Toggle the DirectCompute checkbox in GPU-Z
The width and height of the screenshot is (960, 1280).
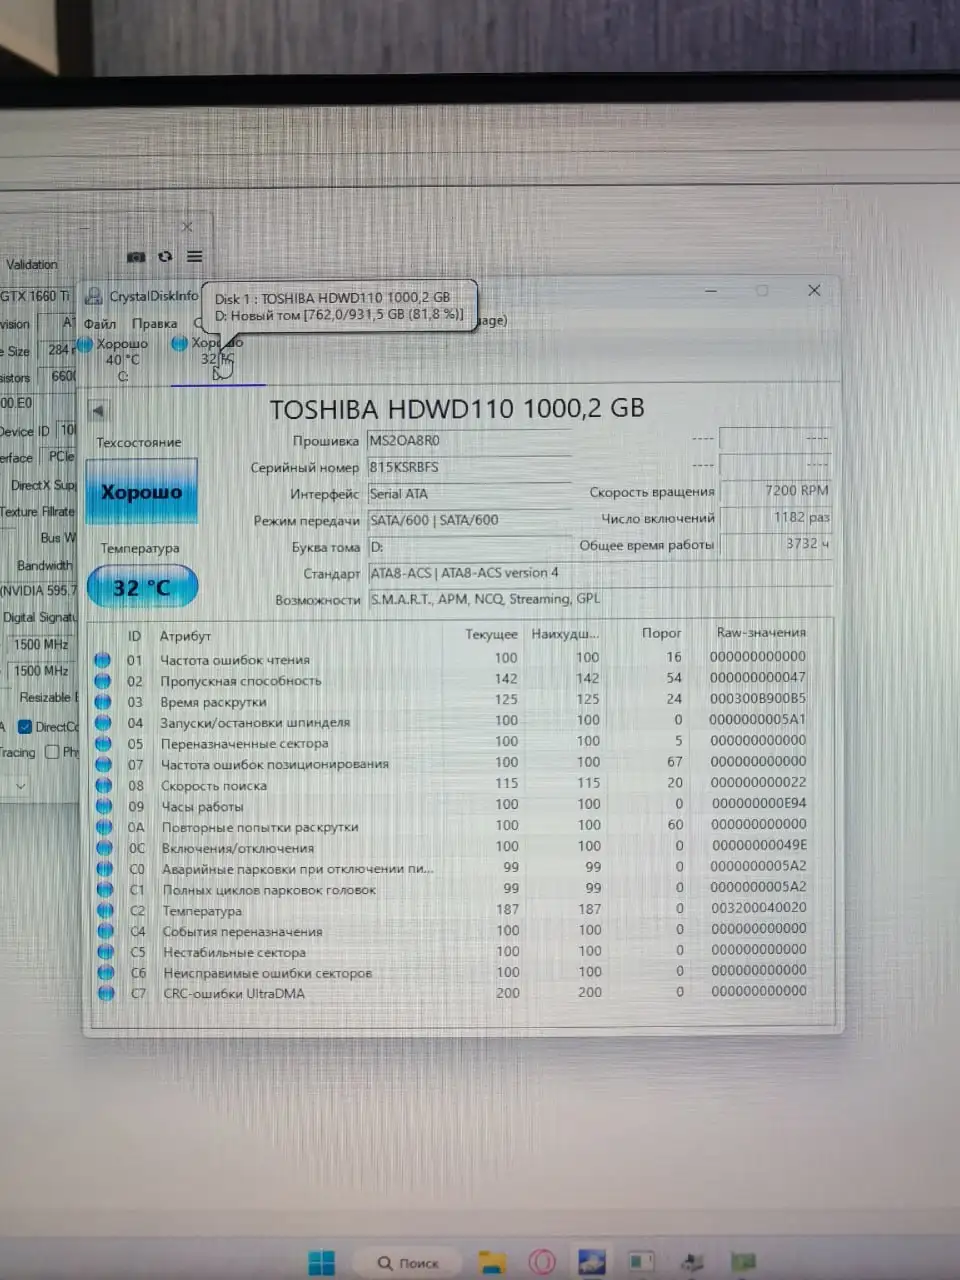coord(25,727)
